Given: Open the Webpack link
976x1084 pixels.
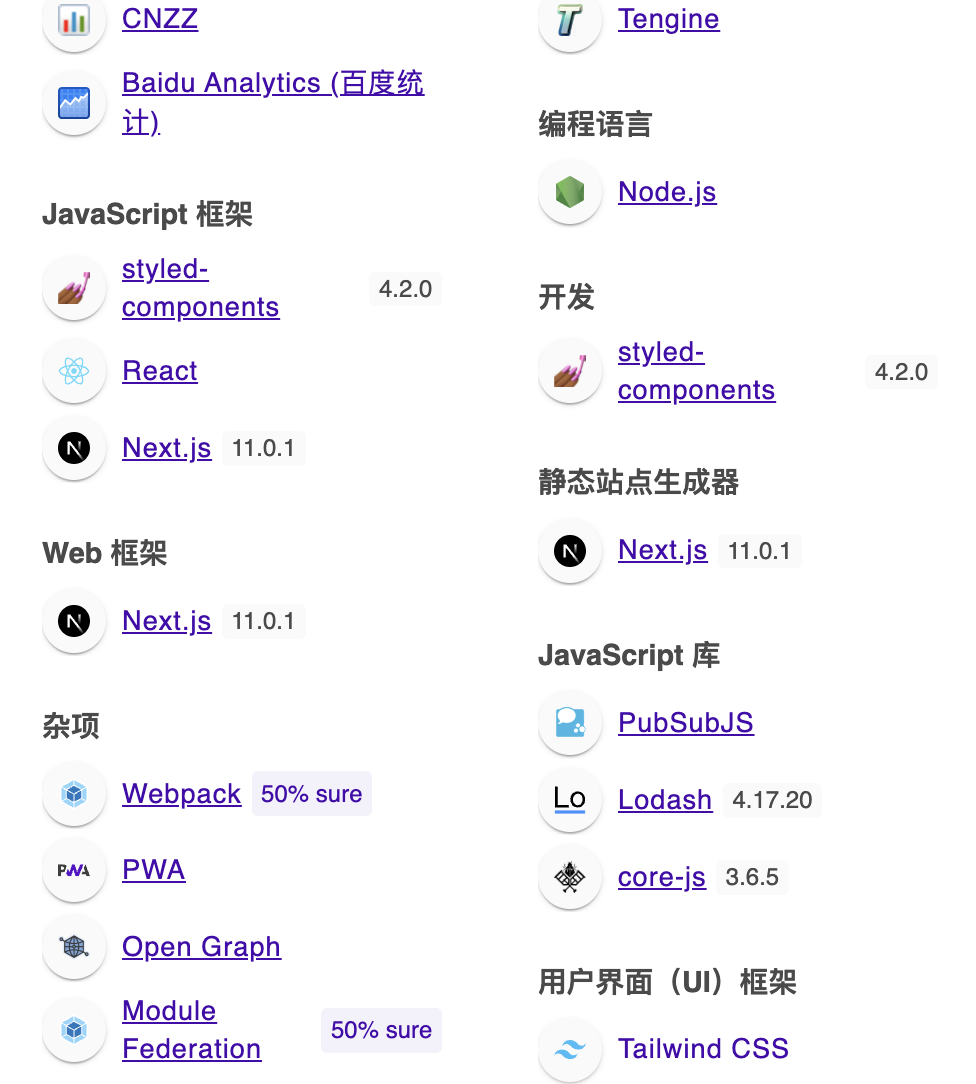Looking at the screenshot, I should [x=182, y=793].
